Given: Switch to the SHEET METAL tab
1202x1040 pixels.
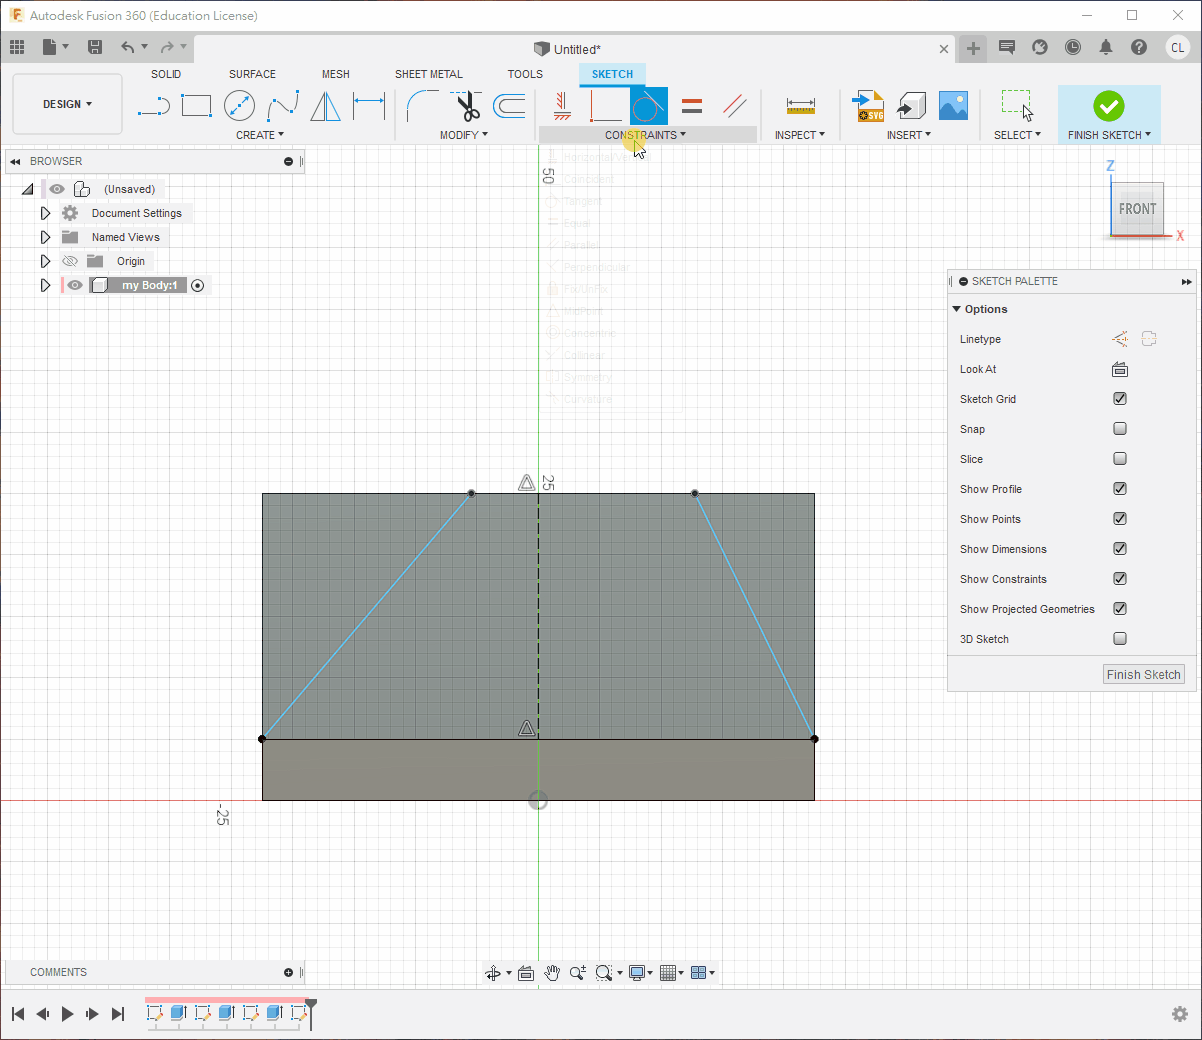Looking at the screenshot, I should (x=428, y=74).
